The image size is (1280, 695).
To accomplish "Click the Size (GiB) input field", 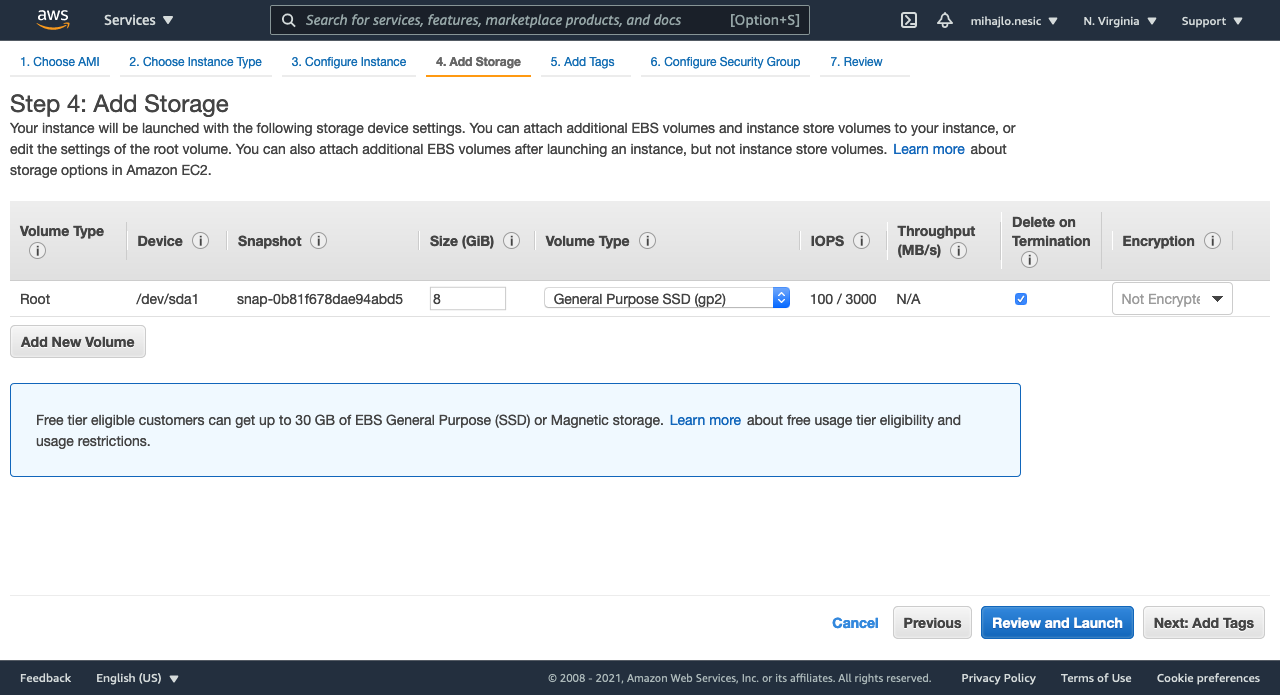I will coord(468,299).
